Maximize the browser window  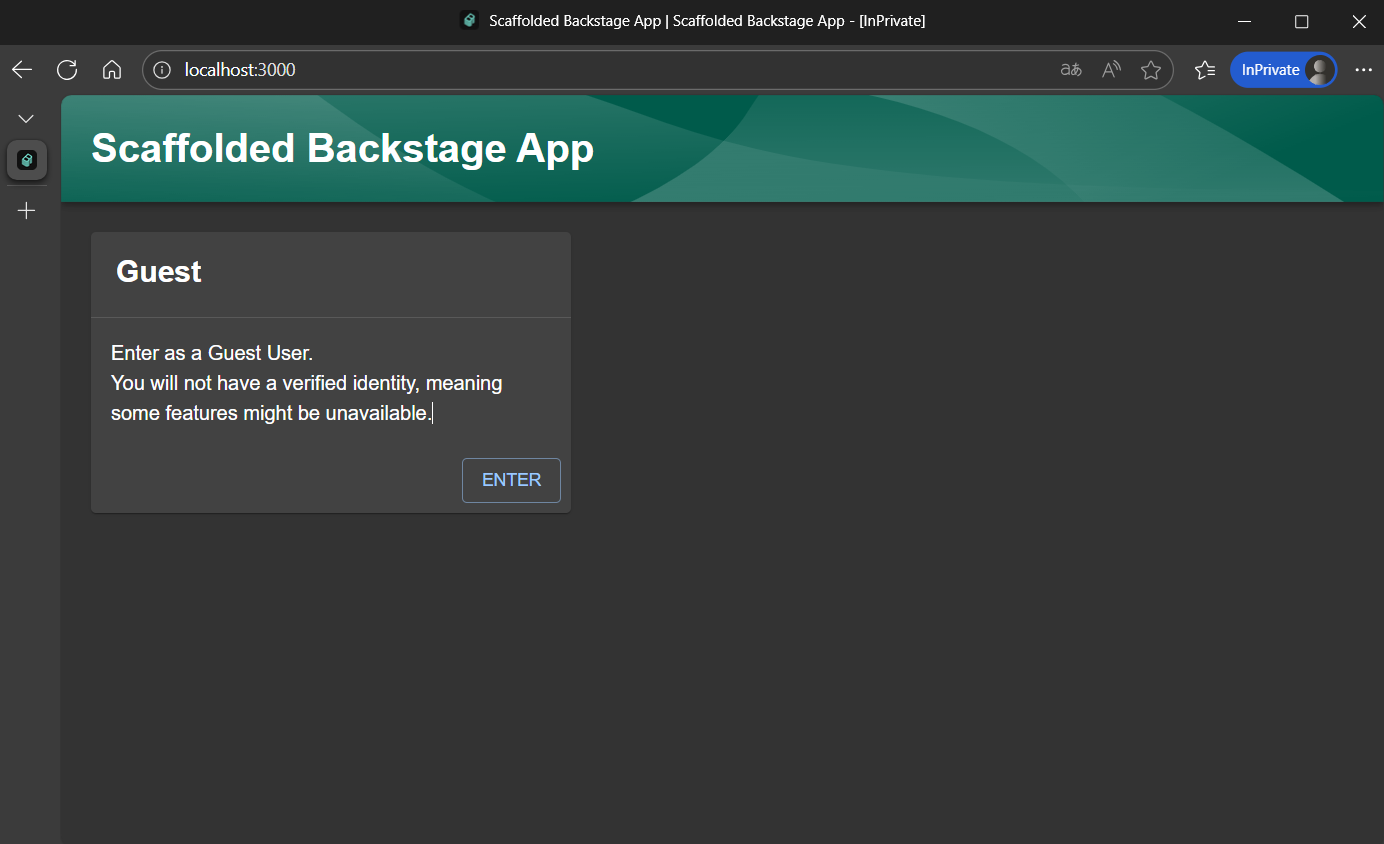pos(1301,21)
